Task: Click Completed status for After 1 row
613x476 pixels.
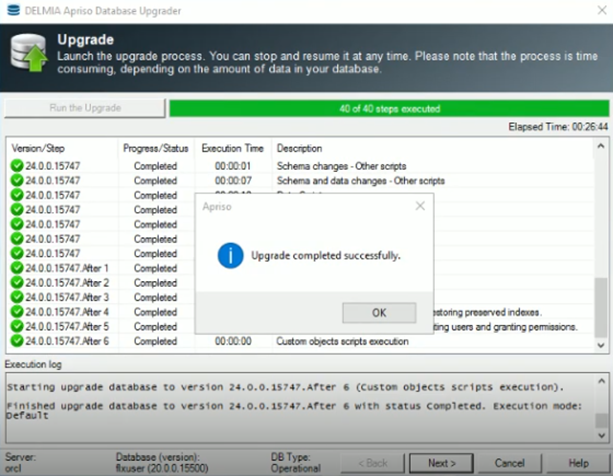Action: pyautogui.click(x=155, y=268)
